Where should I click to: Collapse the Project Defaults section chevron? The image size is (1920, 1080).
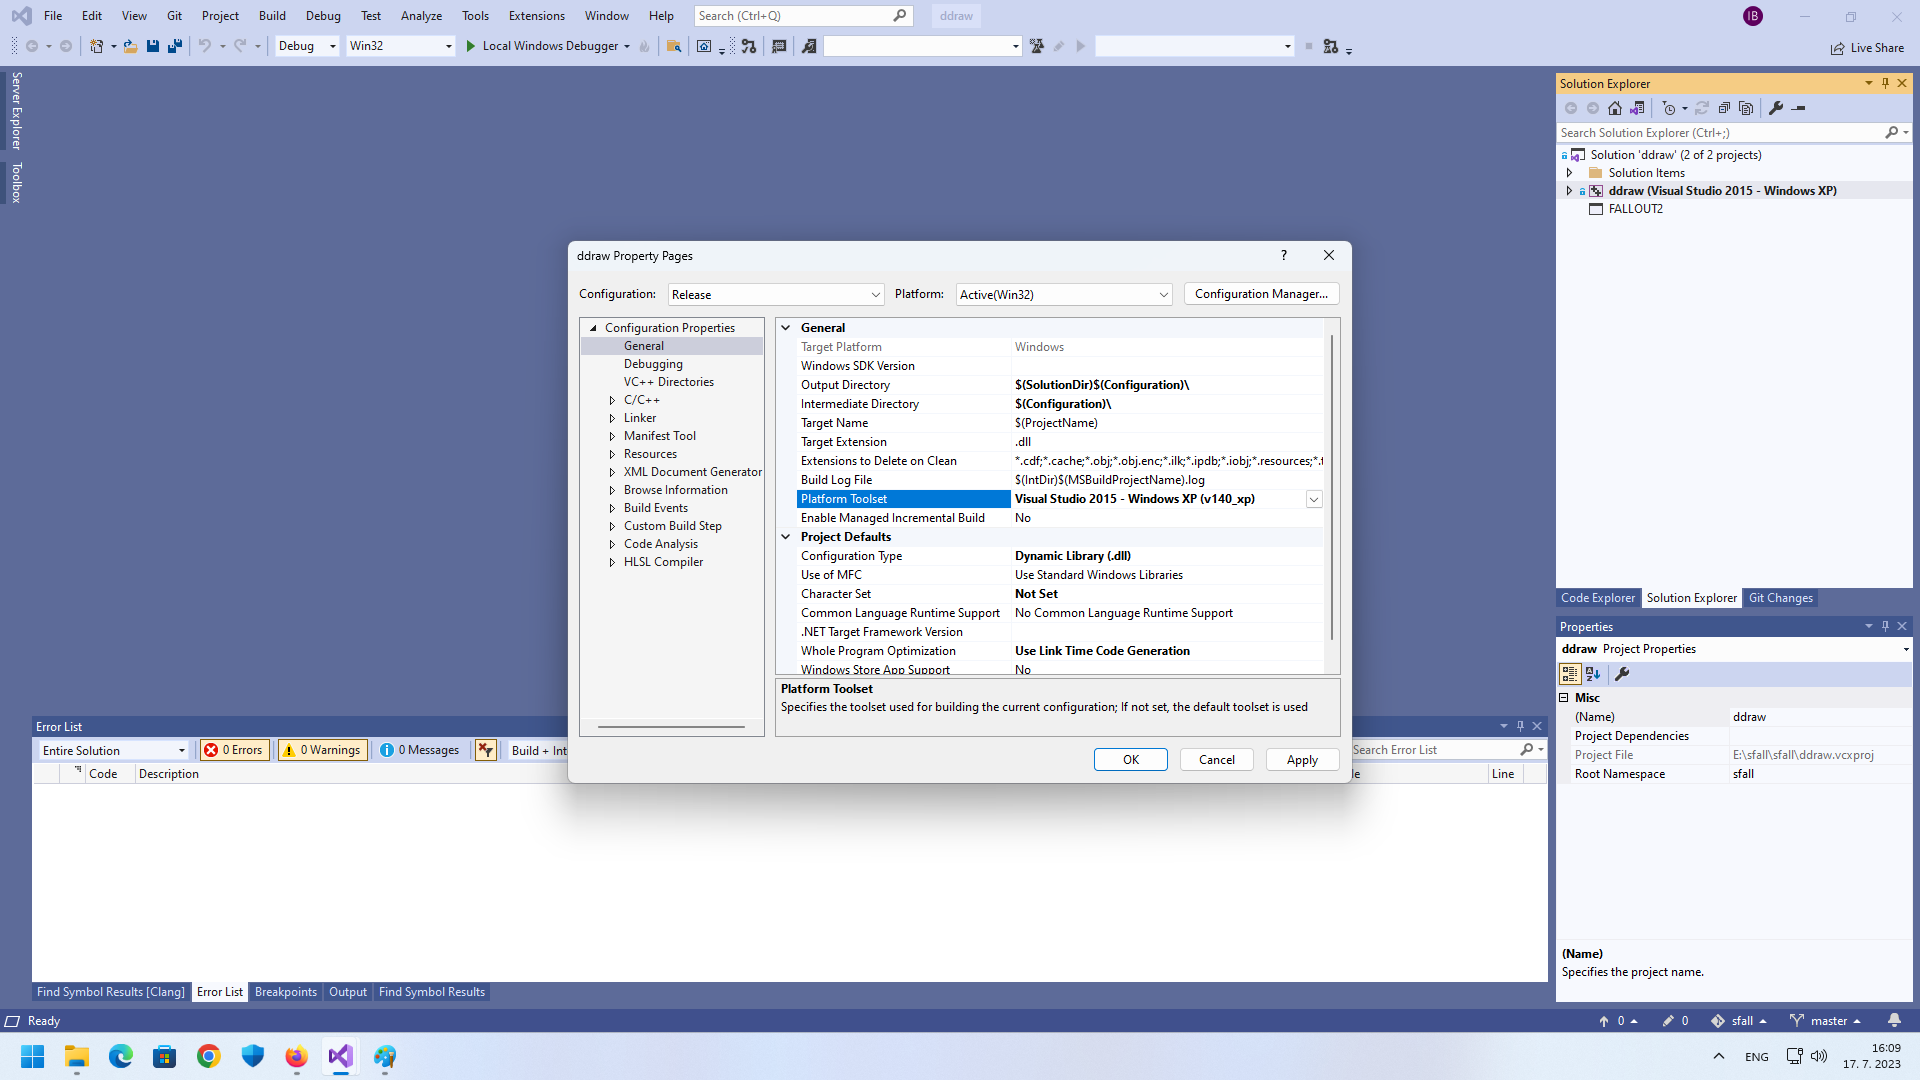786,537
